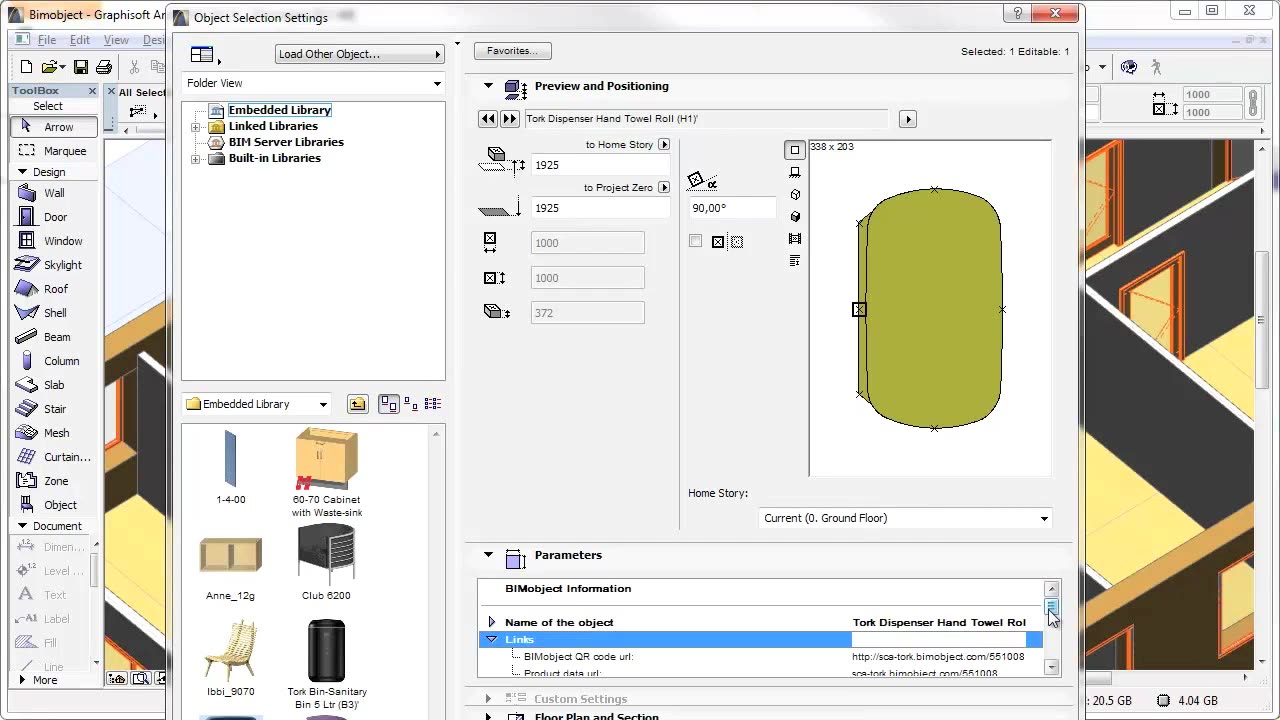Go up one folder level in library browser
The image size is (1280, 720).
[x=358, y=404]
